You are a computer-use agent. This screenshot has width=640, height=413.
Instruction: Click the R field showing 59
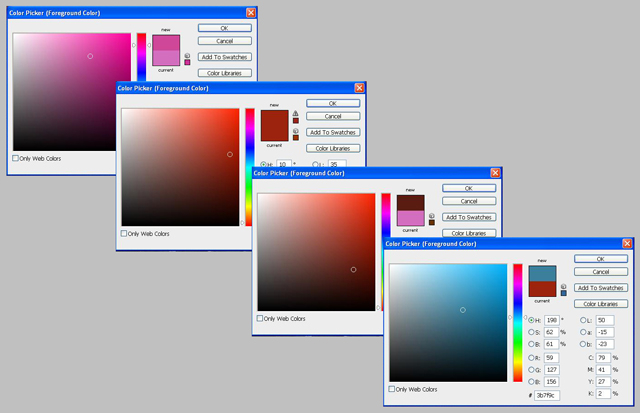(x=551, y=357)
